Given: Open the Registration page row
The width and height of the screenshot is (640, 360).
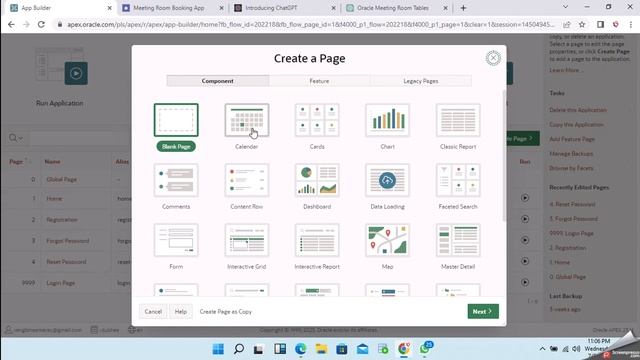Looking at the screenshot, I should [x=62, y=220].
